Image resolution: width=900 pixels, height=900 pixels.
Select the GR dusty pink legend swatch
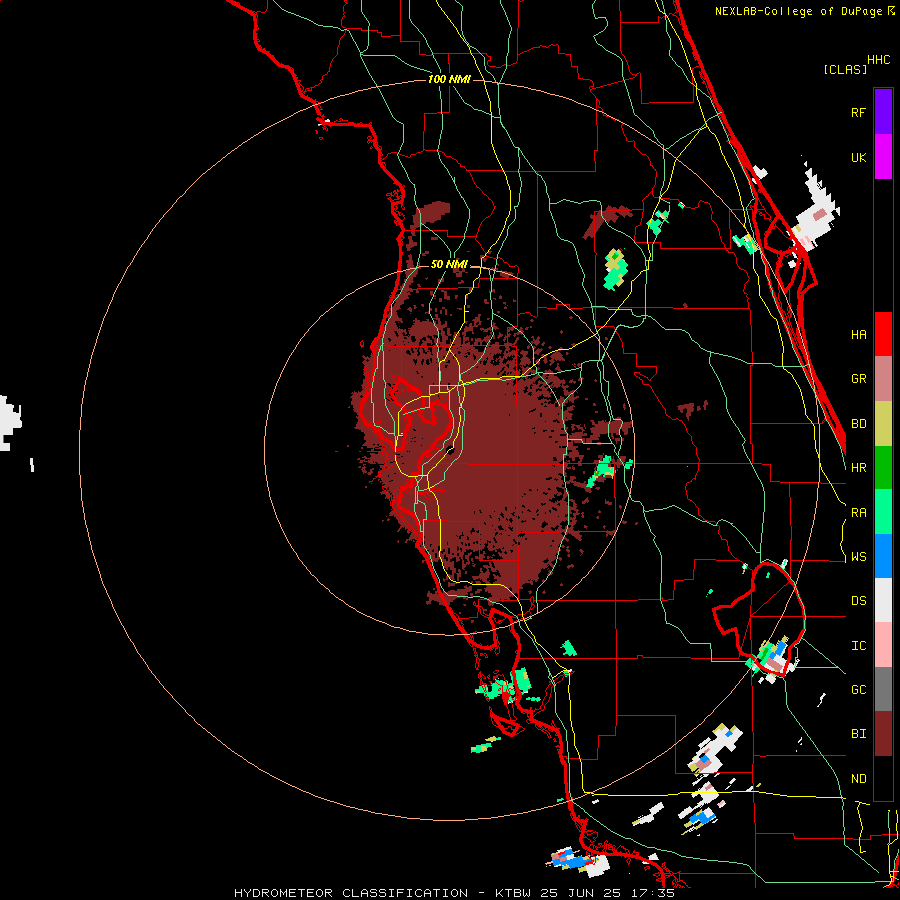tap(883, 379)
